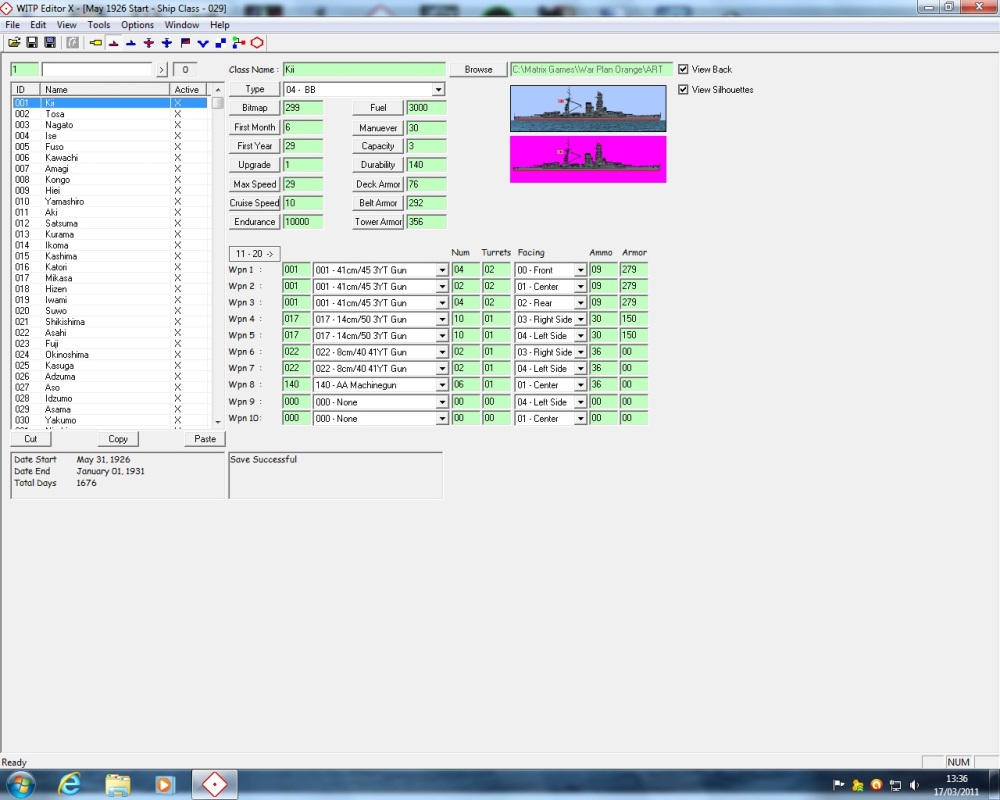
Task: Open the Window menu
Action: 182,25
